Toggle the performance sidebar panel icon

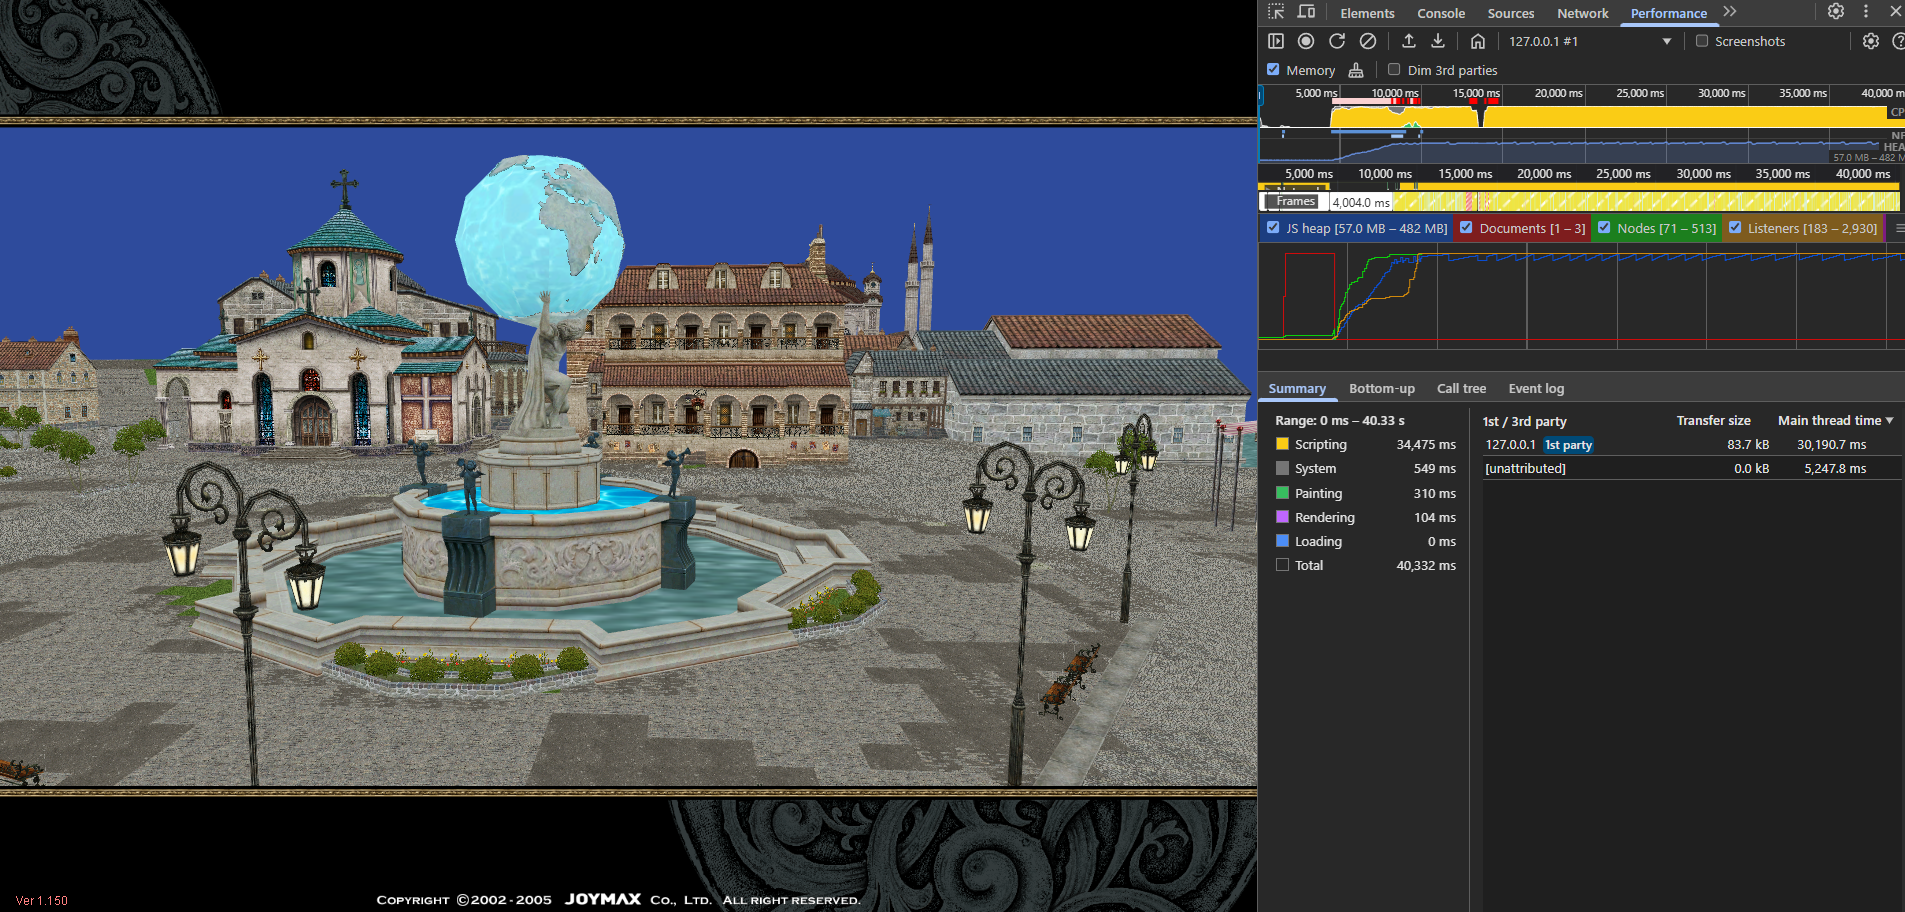(1276, 41)
